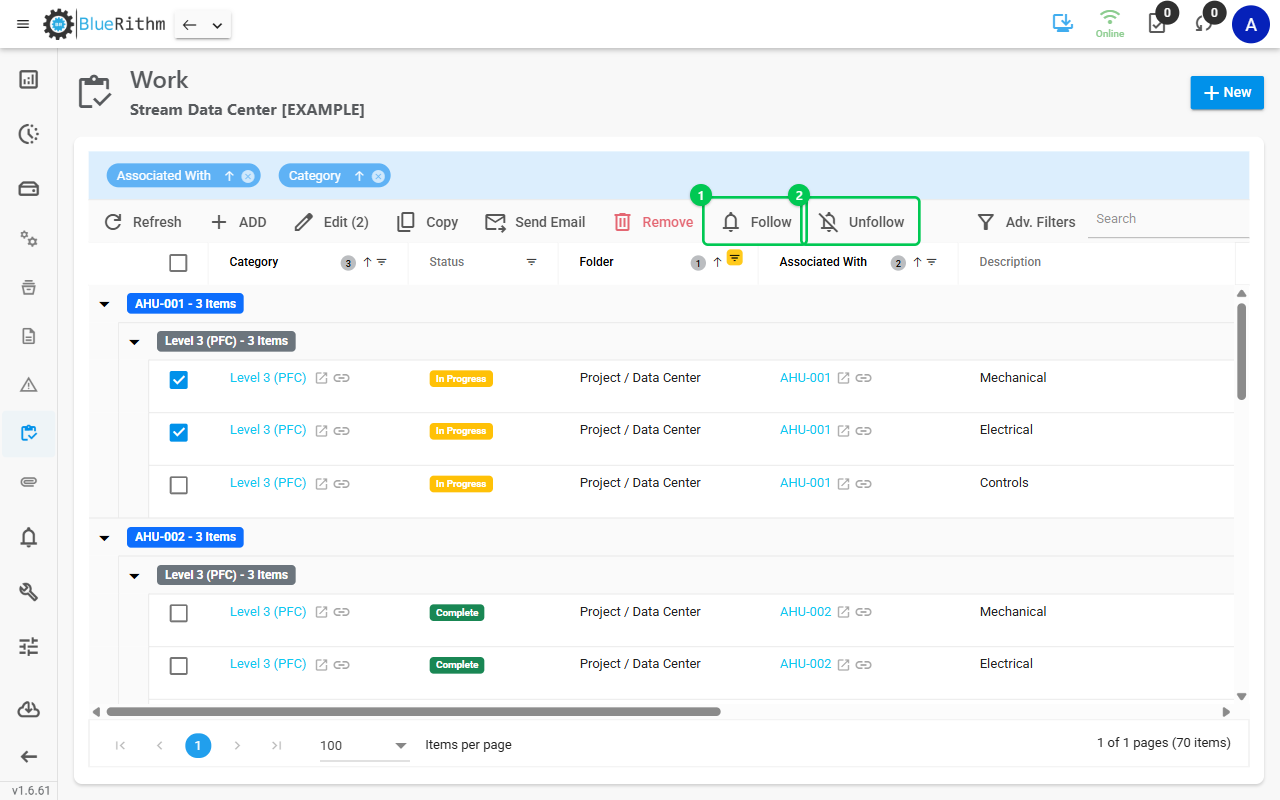Click the Search input field
This screenshot has width=1280, height=800.
[x=1168, y=219]
